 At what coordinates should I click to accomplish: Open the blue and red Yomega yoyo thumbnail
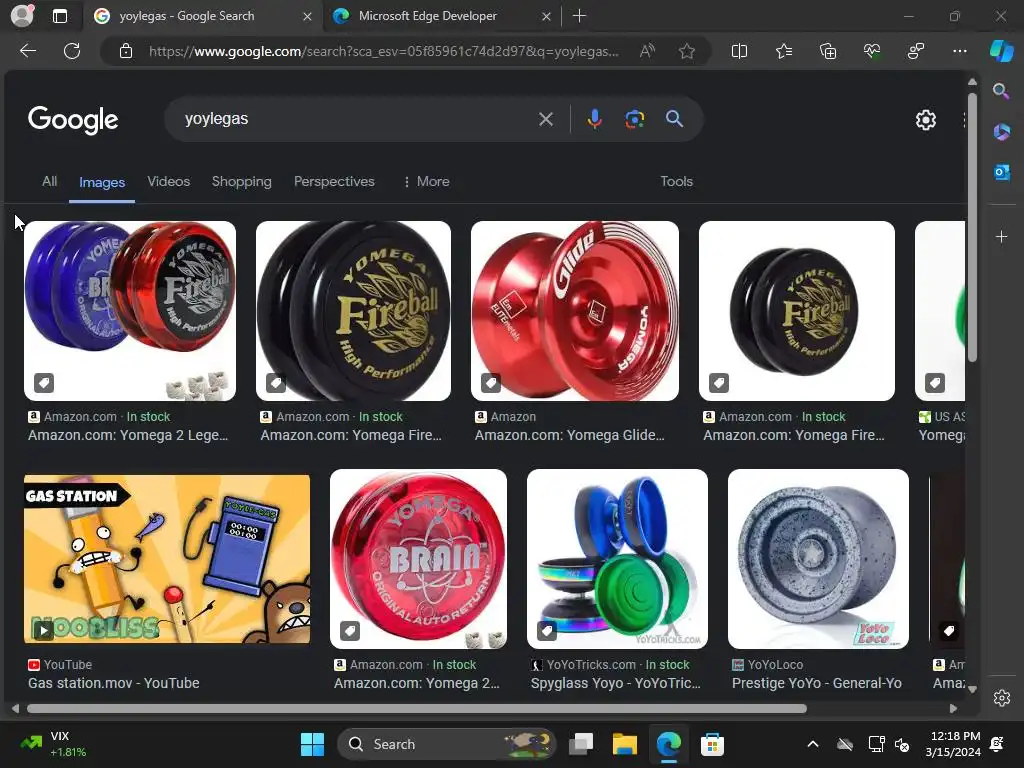click(x=130, y=311)
